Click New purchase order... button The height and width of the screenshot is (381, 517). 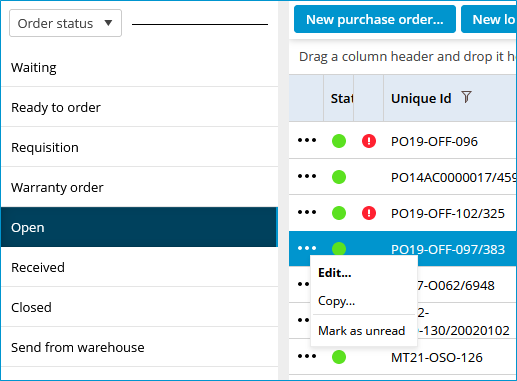(x=375, y=19)
